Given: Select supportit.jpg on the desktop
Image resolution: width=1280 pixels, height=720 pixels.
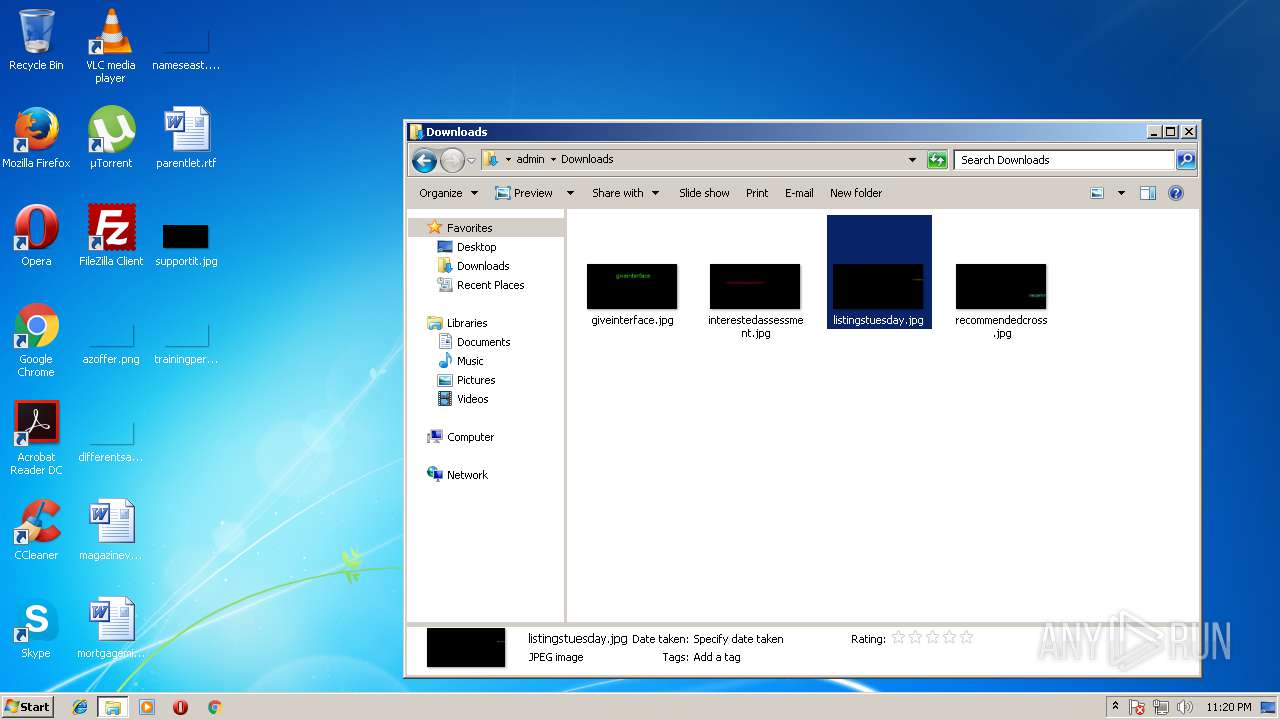Looking at the screenshot, I should 186,246.
